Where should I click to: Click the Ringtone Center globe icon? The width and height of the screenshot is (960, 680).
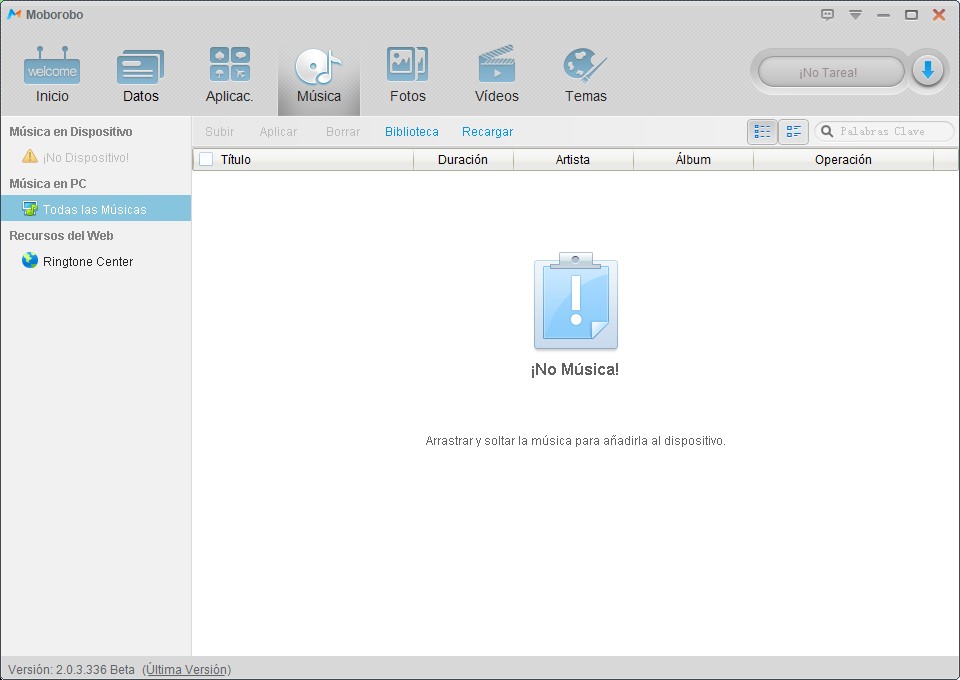(x=30, y=261)
